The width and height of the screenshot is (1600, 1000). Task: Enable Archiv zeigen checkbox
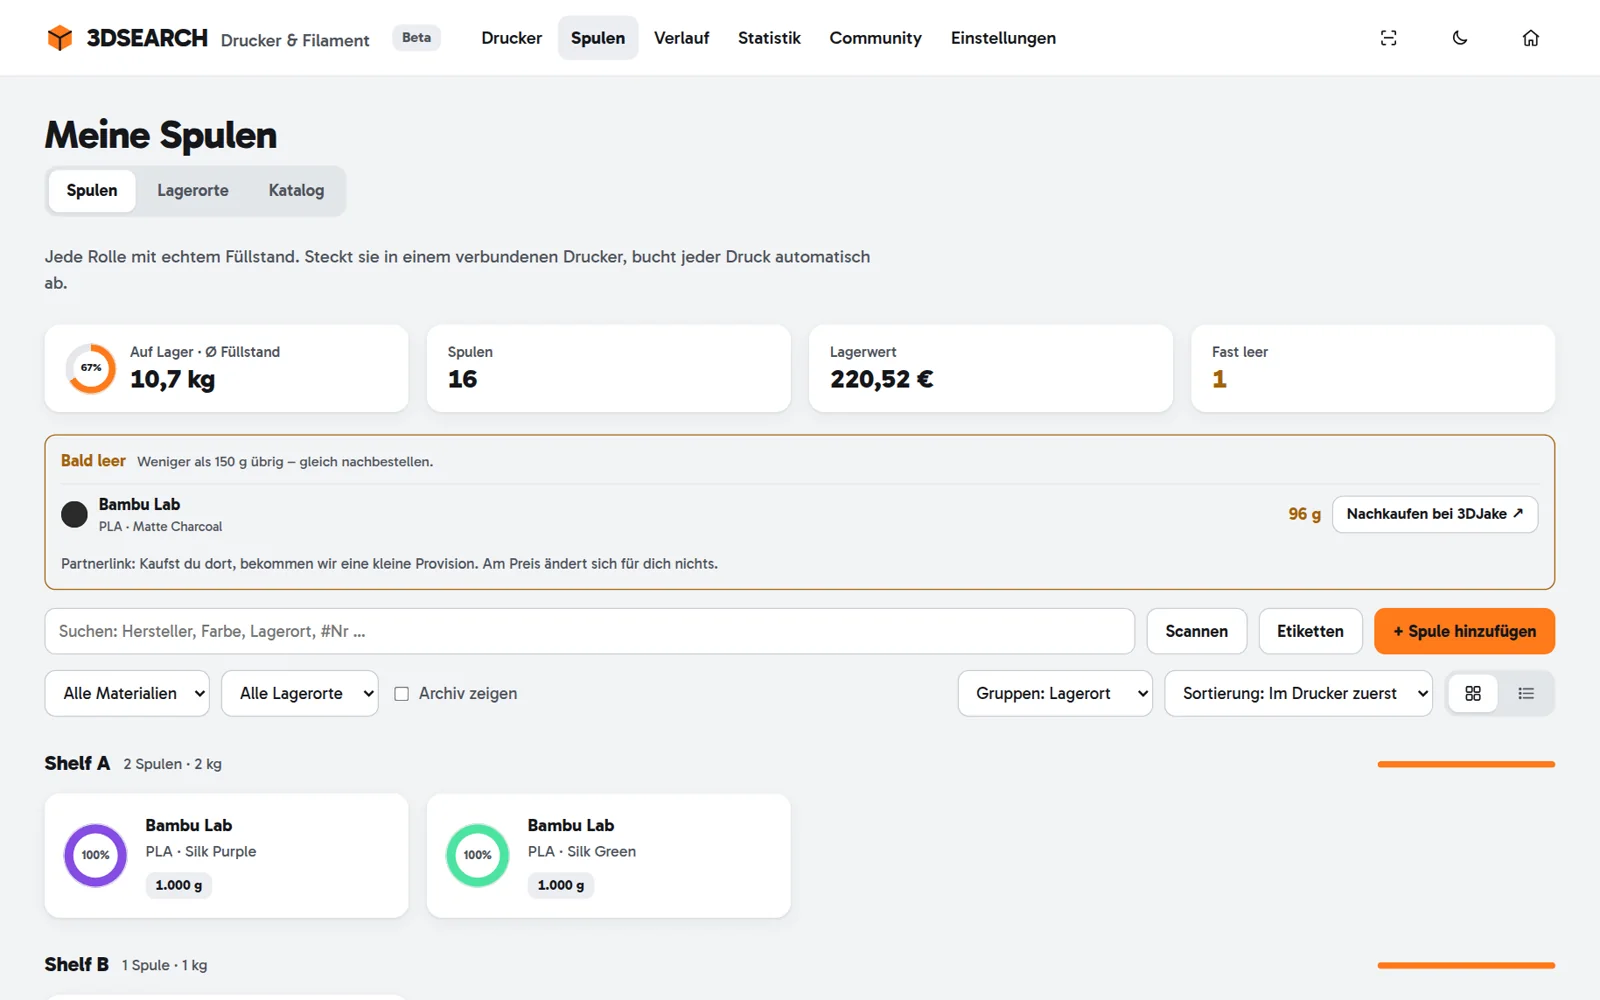[x=402, y=694]
